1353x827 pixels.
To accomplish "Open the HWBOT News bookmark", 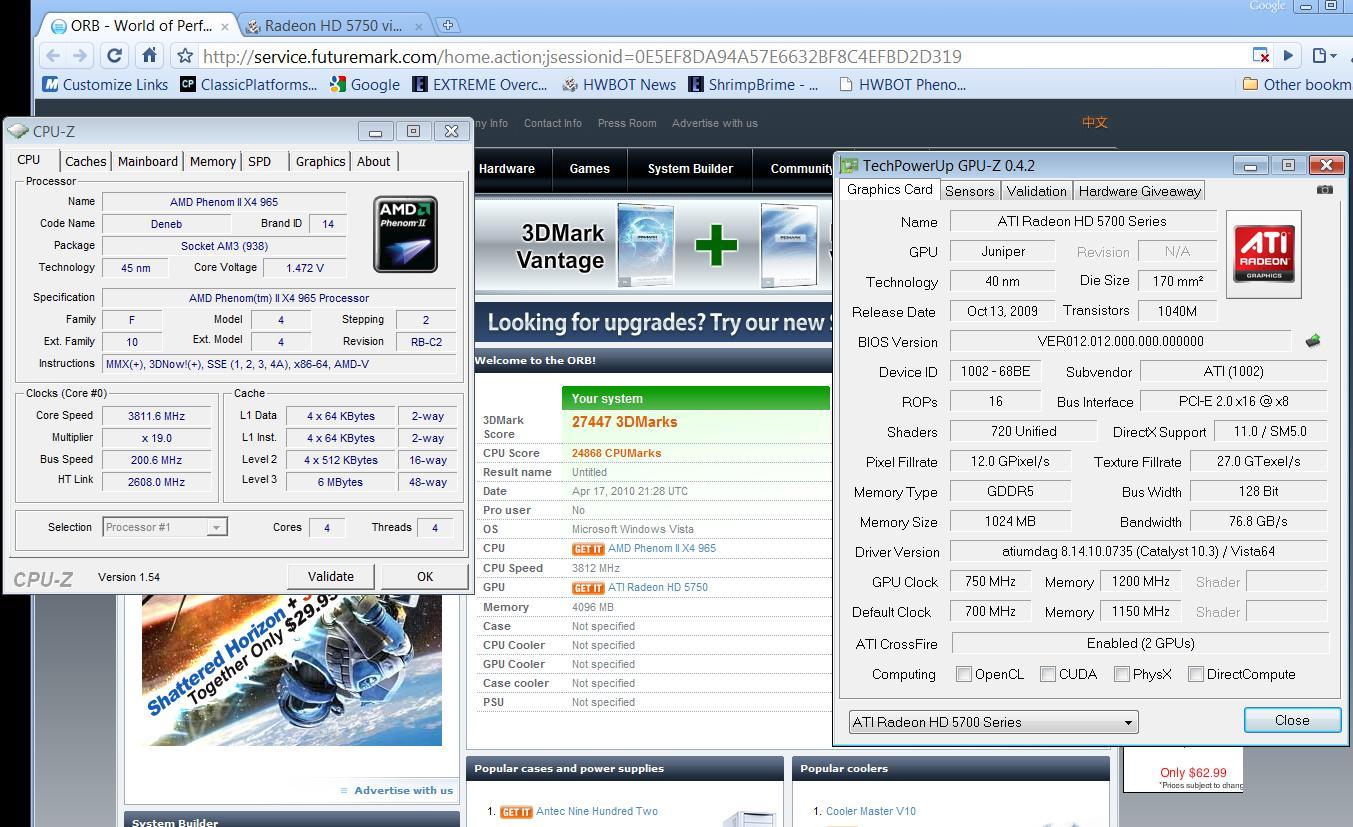I will [x=619, y=85].
